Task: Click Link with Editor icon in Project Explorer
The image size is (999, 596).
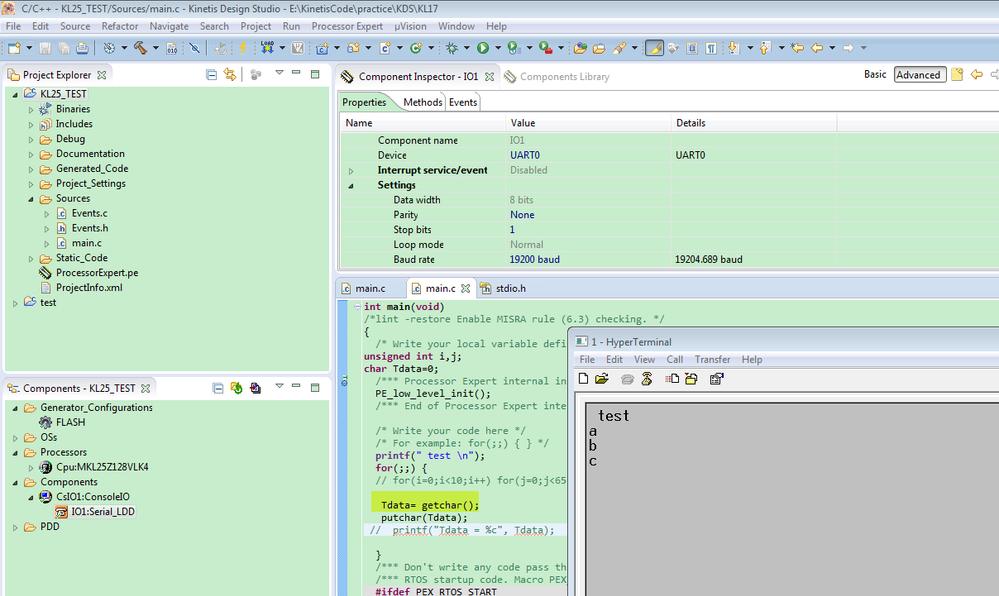Action: (230, 75)
